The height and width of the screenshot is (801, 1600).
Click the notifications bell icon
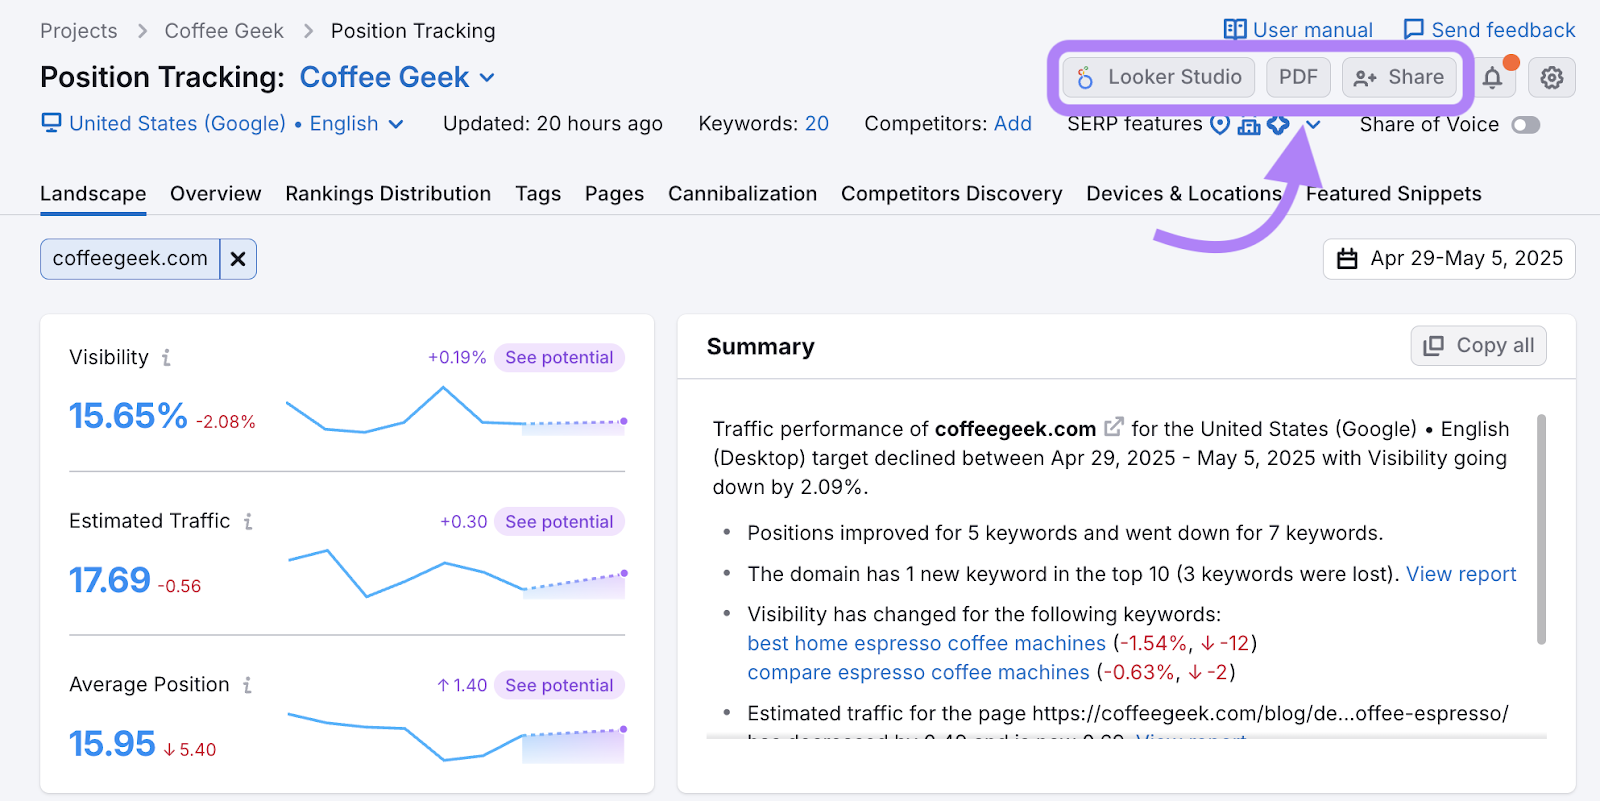1492,78
